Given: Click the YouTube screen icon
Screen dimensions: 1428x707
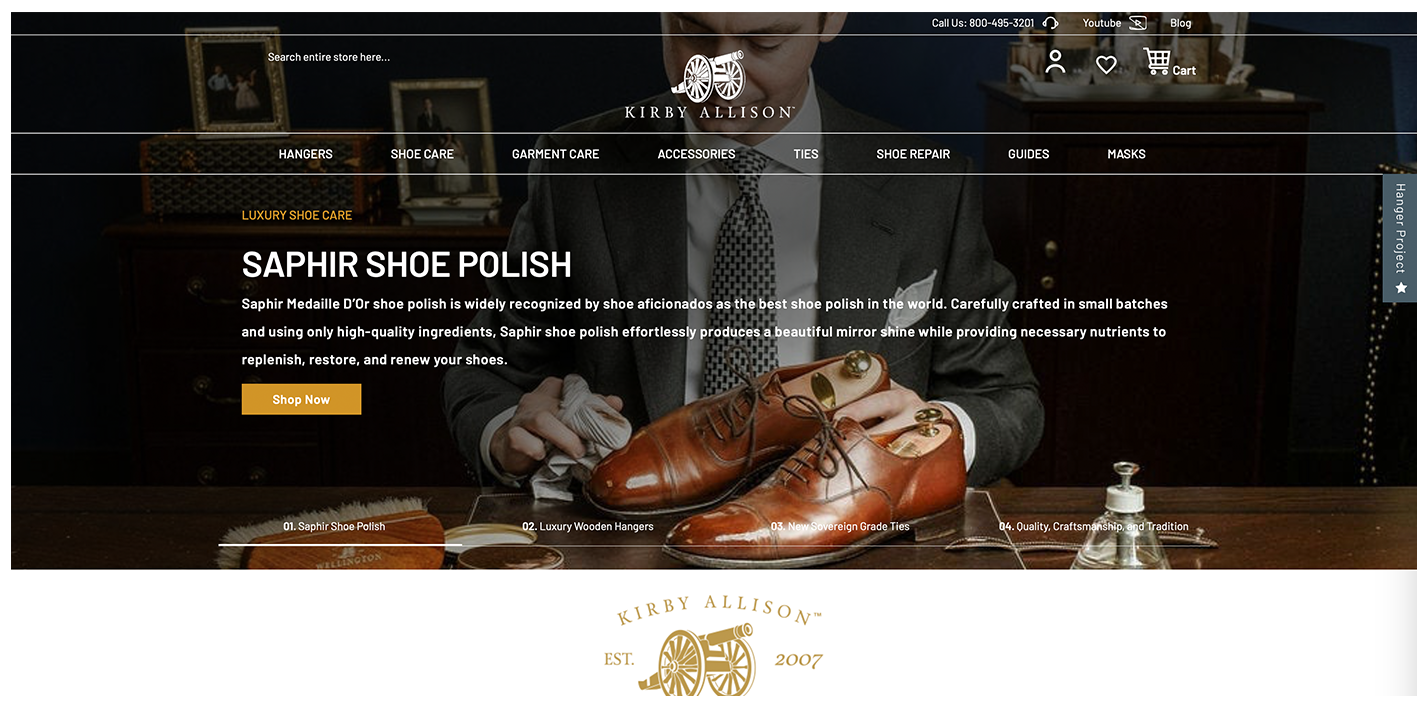Looking at the screenshot, I should [x=1138, y=23].
